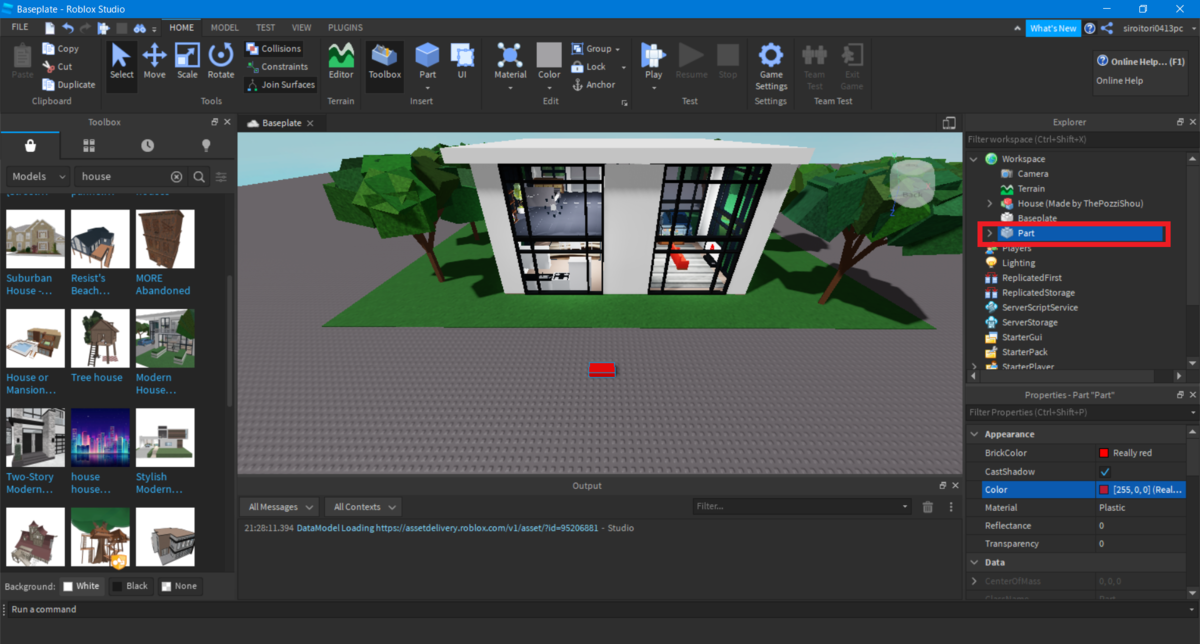Toggle Collisions setting
This screenshot has height=644, width=1200.
click(273, 48)
